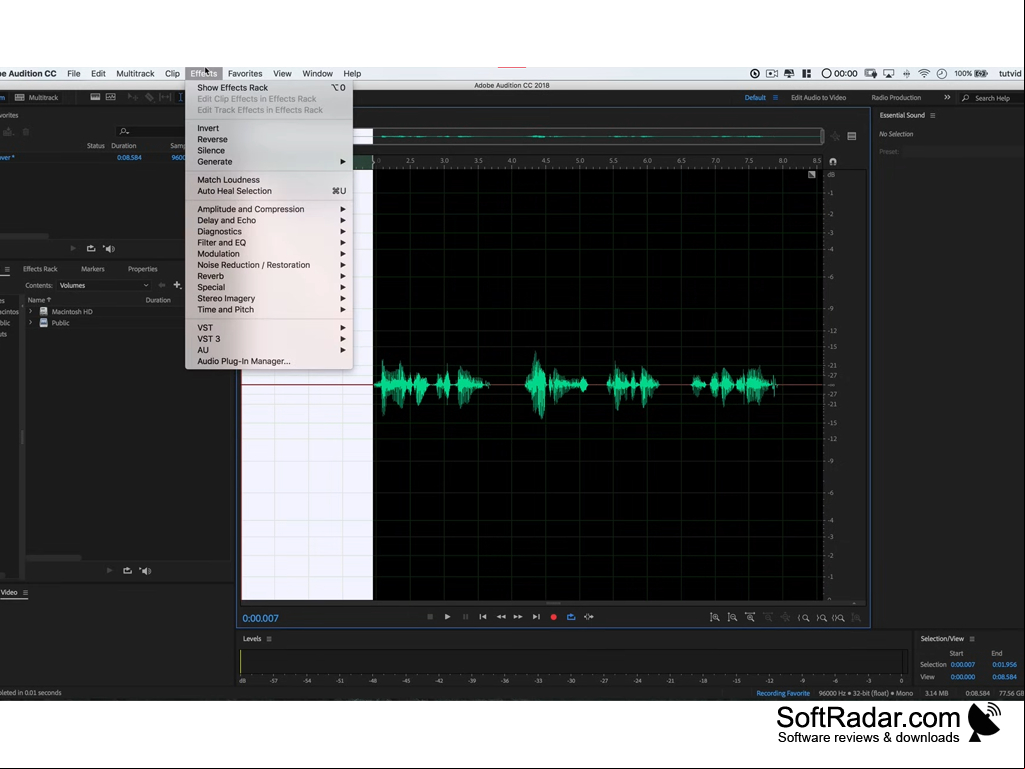Open Audio Plug-In Manager
The height and width of the screenshot is (769, 1025).
coord(269,361)
